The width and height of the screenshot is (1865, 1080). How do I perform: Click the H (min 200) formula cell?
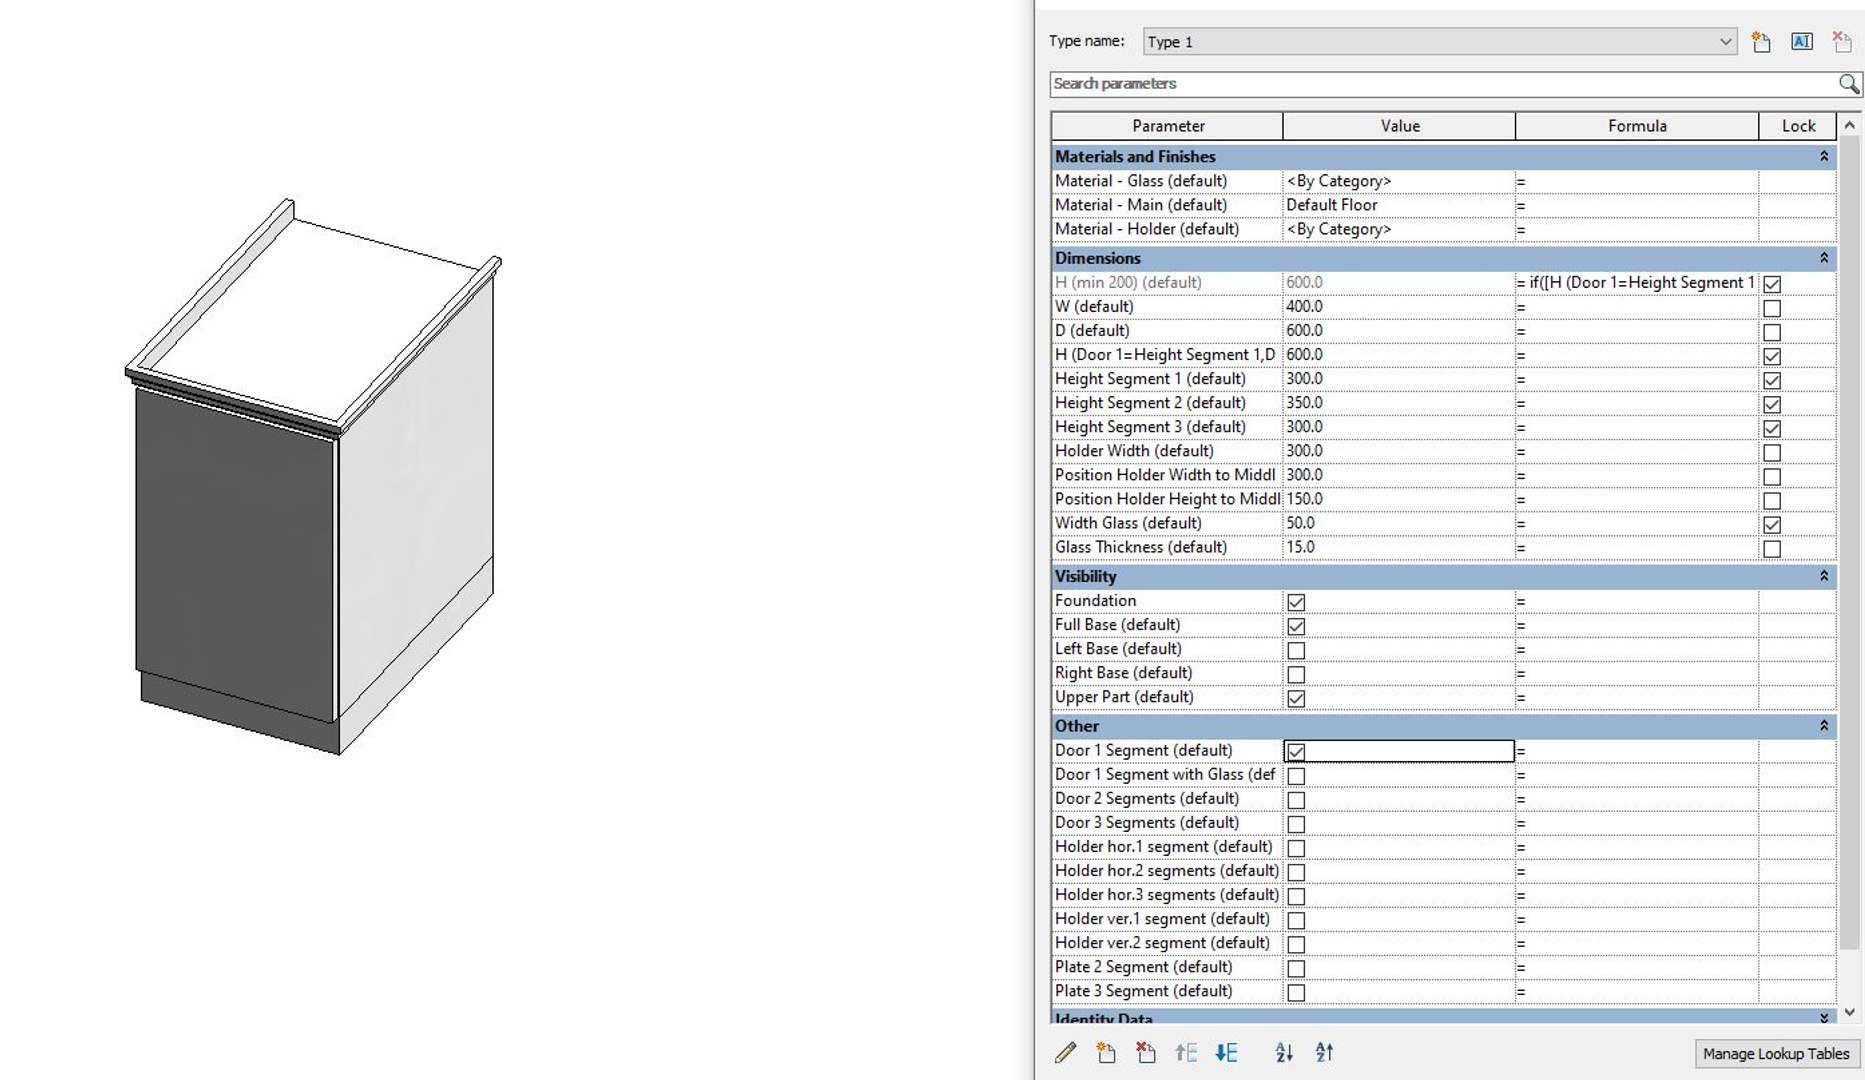point(1637,283)
